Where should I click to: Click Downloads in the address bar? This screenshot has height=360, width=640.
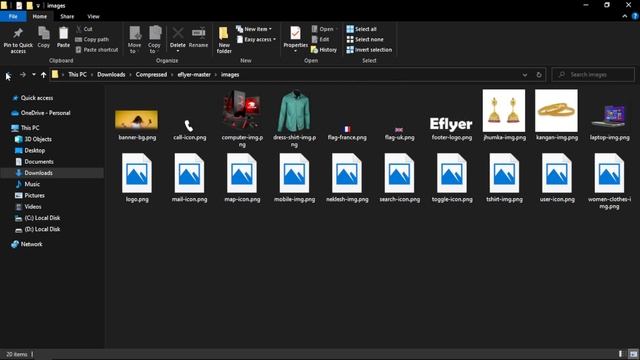click(x=111, y=75)
